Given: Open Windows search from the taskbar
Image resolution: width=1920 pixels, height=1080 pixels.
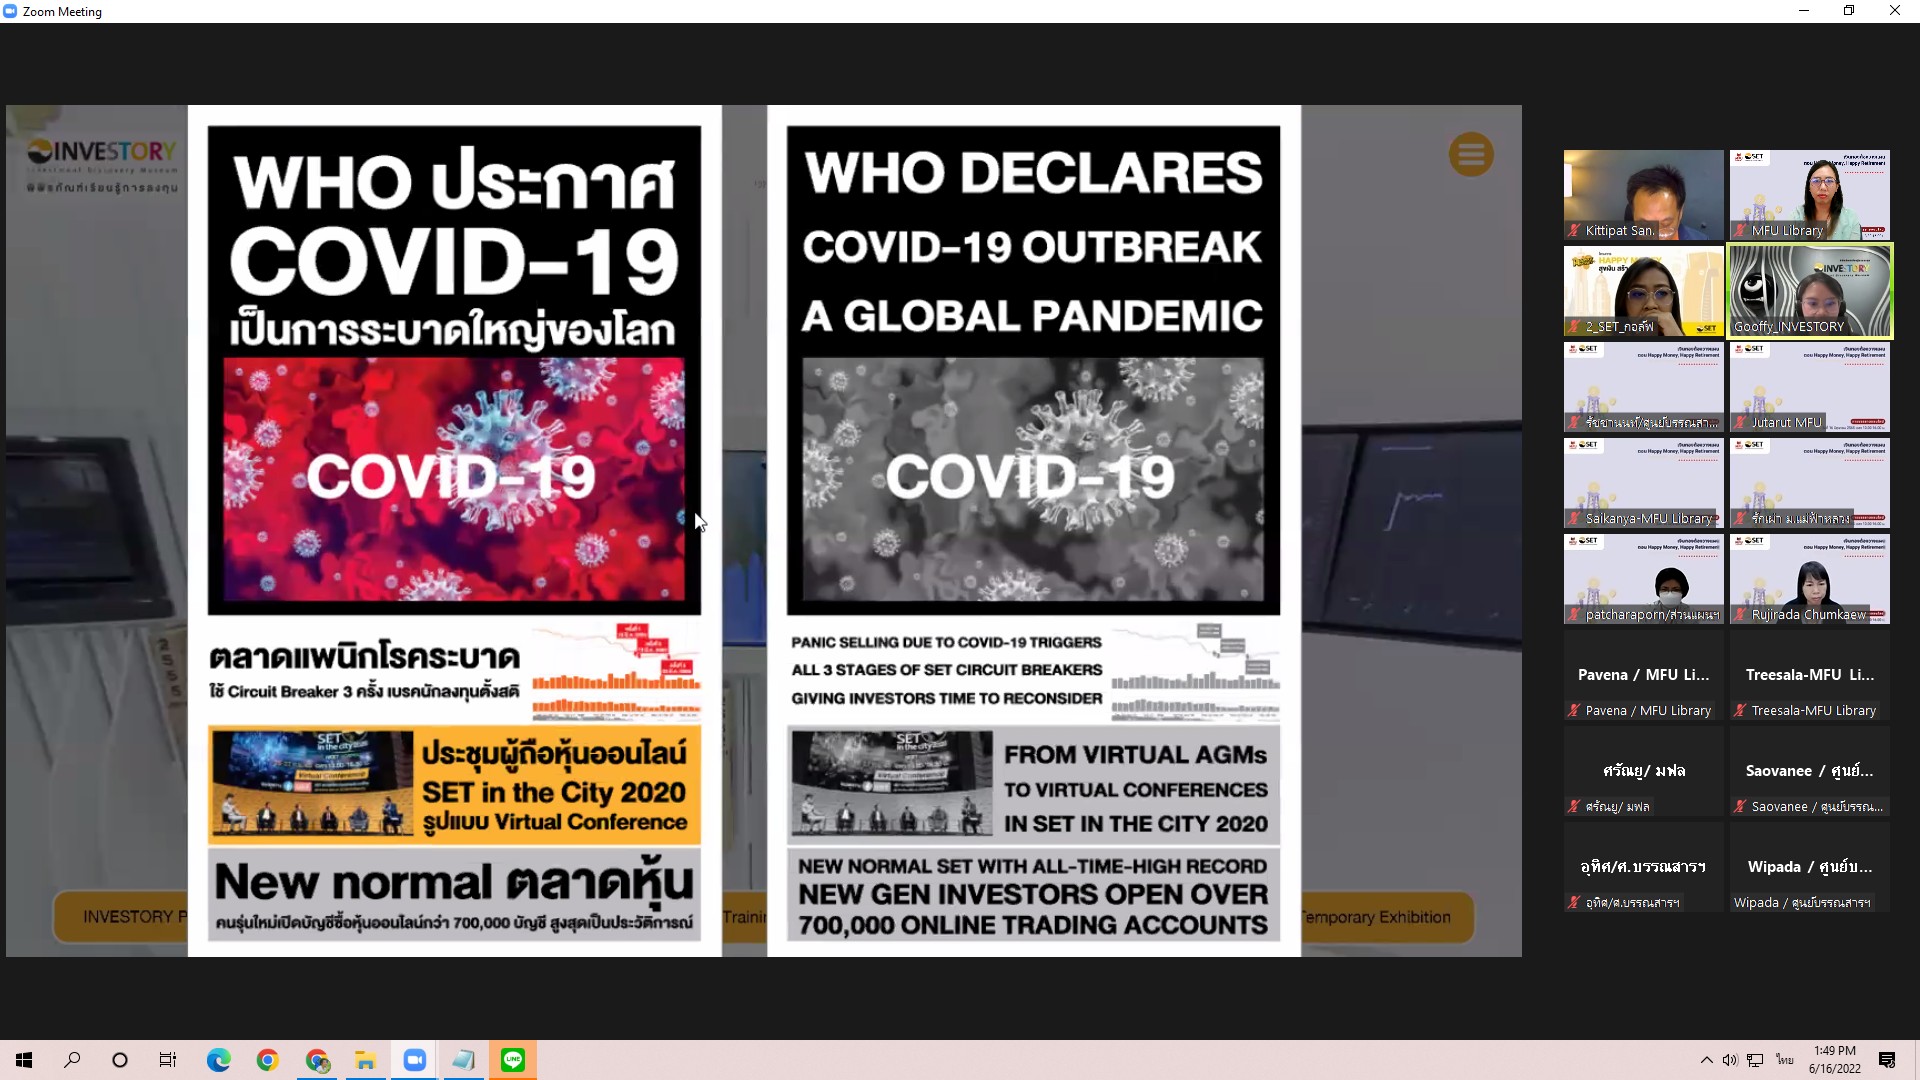Looking at the screenshot, I should (72, 1060).
